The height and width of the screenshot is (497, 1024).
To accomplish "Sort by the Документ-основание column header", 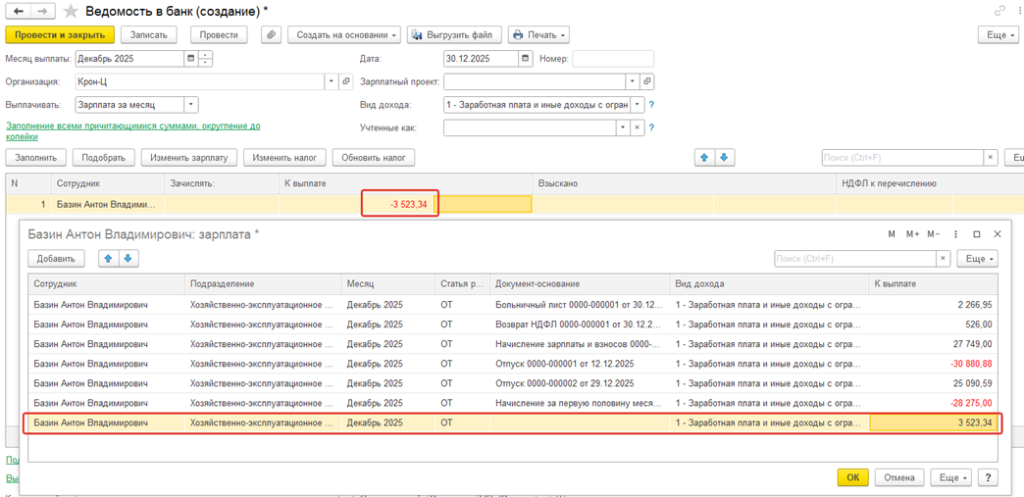I will click(x=580, y=284).
